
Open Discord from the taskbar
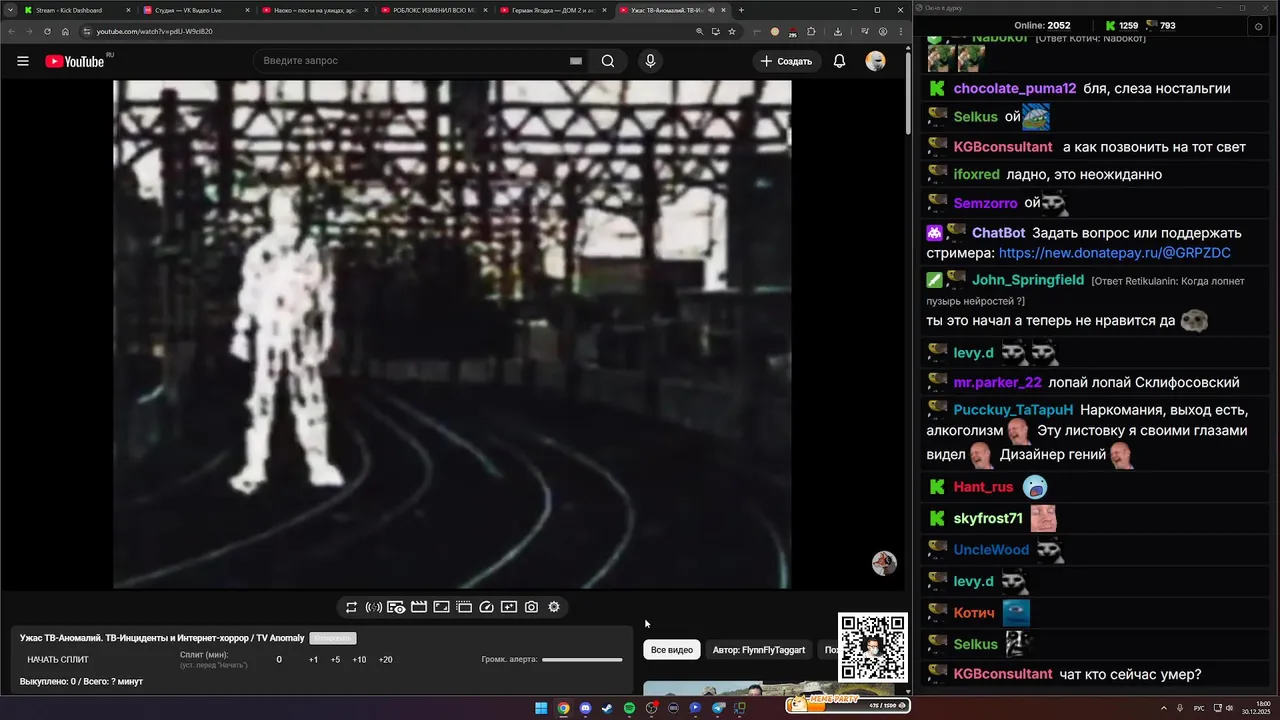(585, 708)
